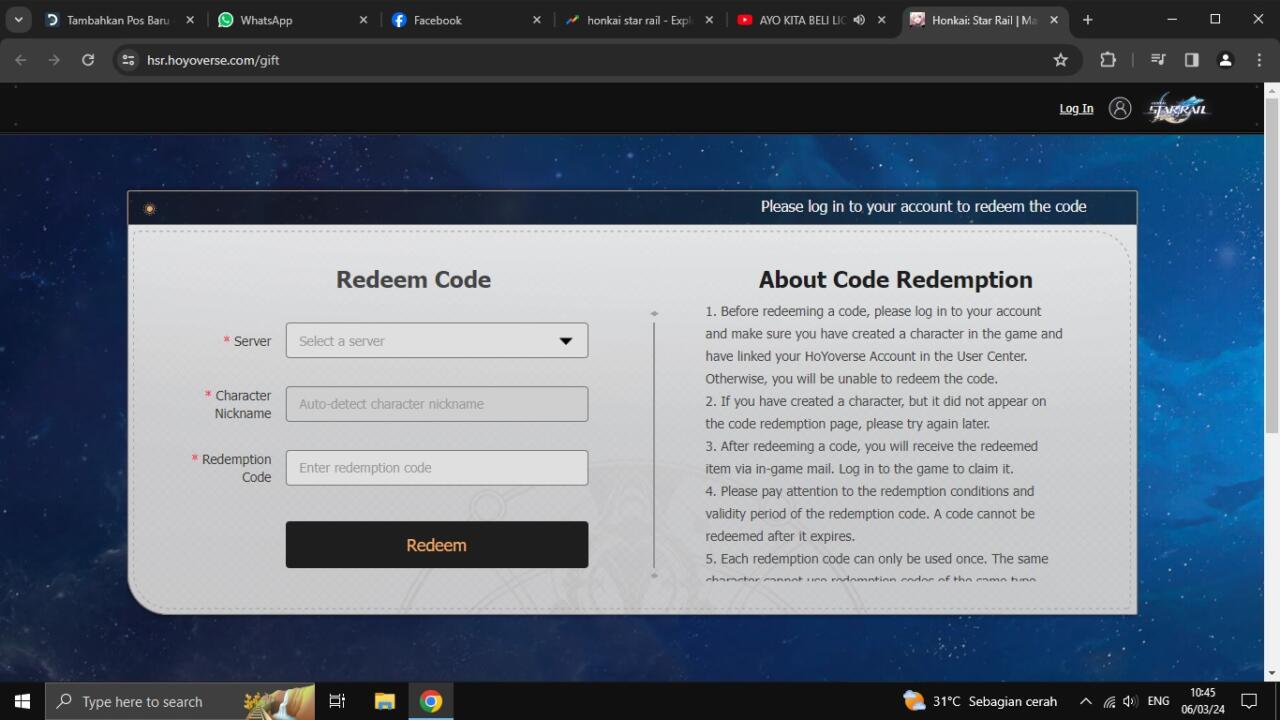Open the Chrome three-dot menu

coord(1259,60)
